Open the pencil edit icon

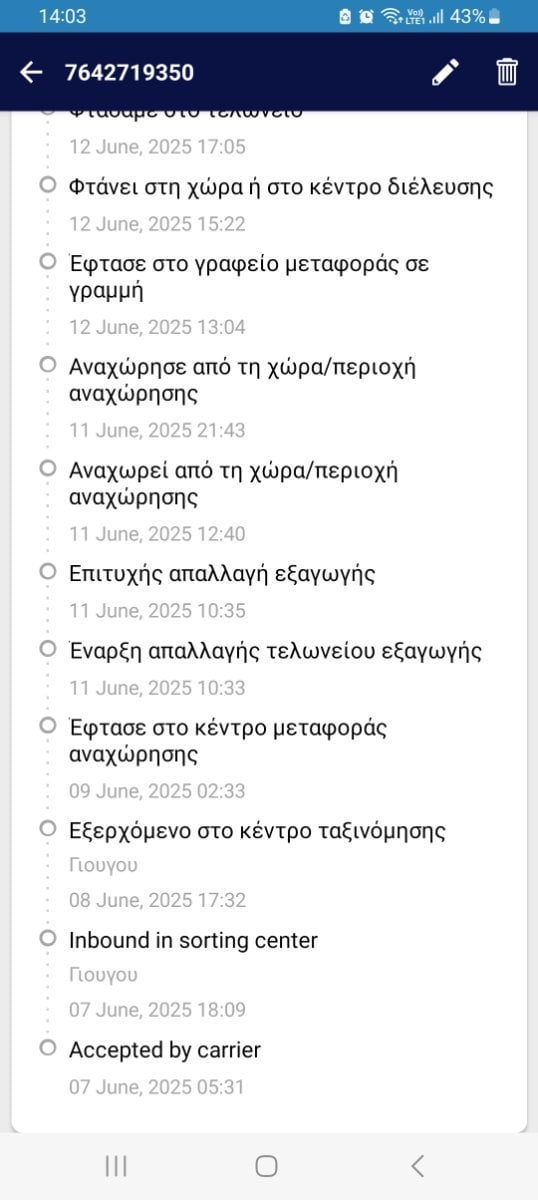(x=445, y=72)
